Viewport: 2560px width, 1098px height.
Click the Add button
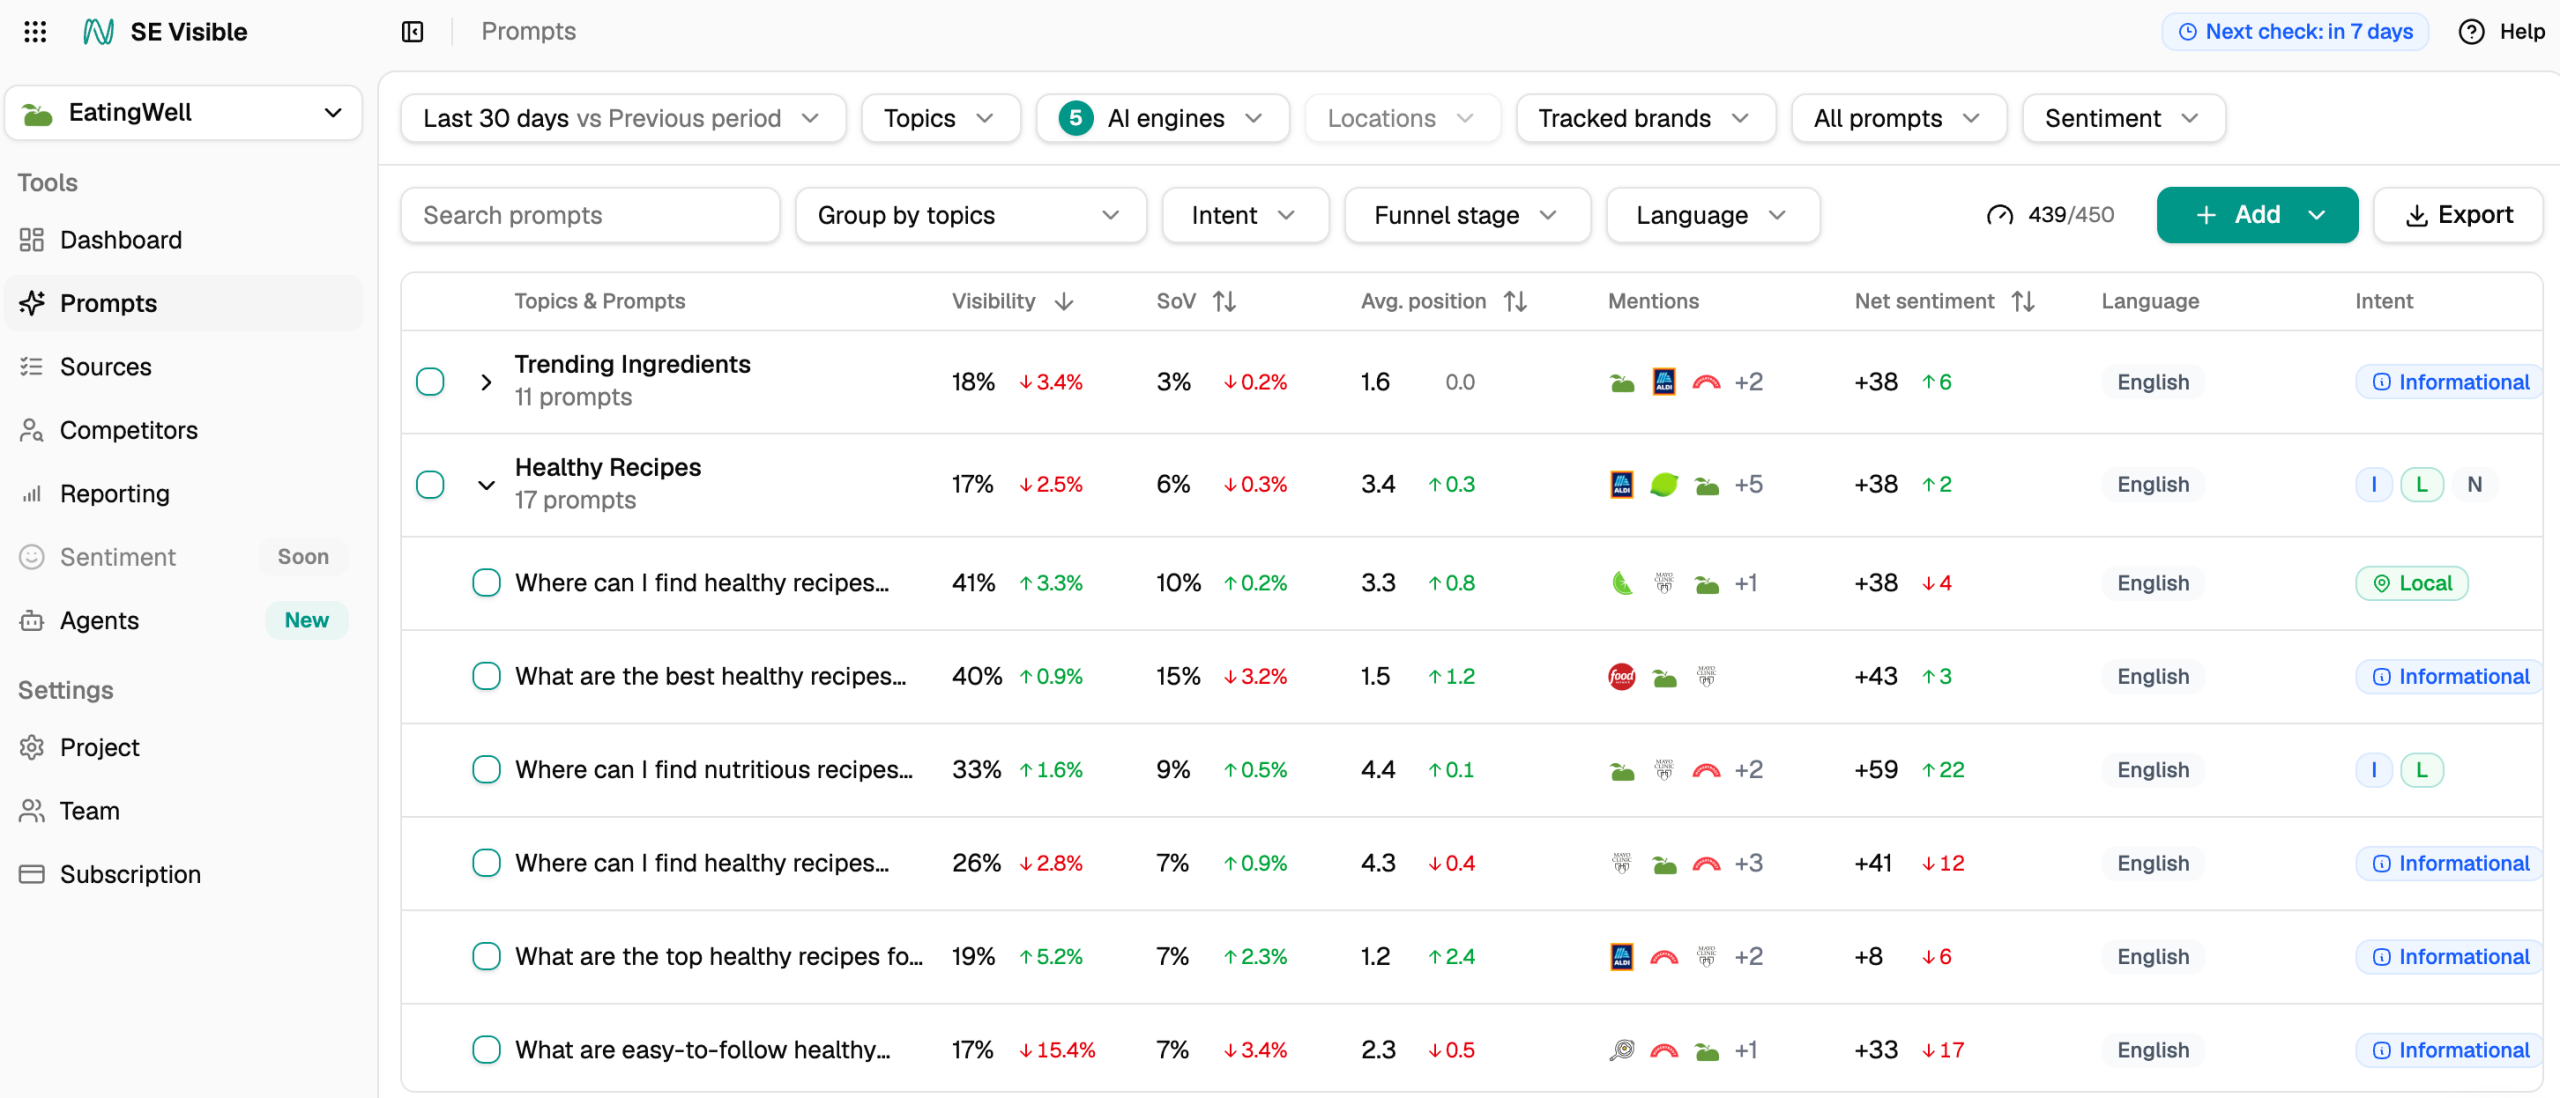(x=2257, y=215)
